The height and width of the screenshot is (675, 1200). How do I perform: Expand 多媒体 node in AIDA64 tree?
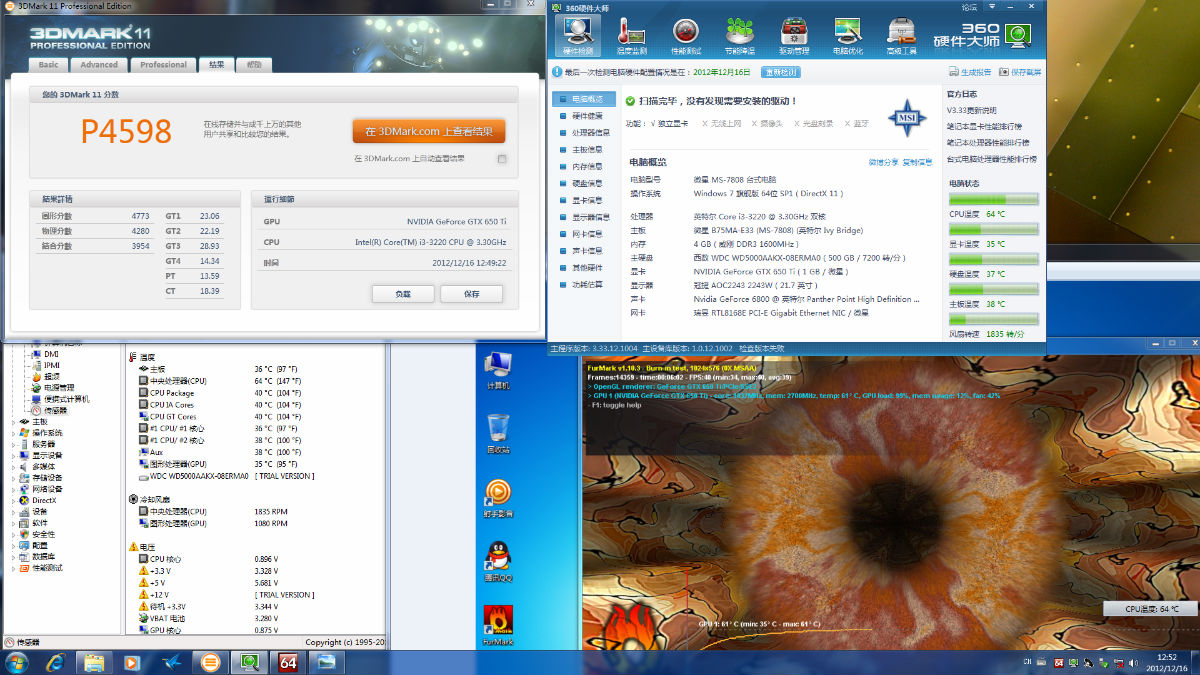(14, 466)
